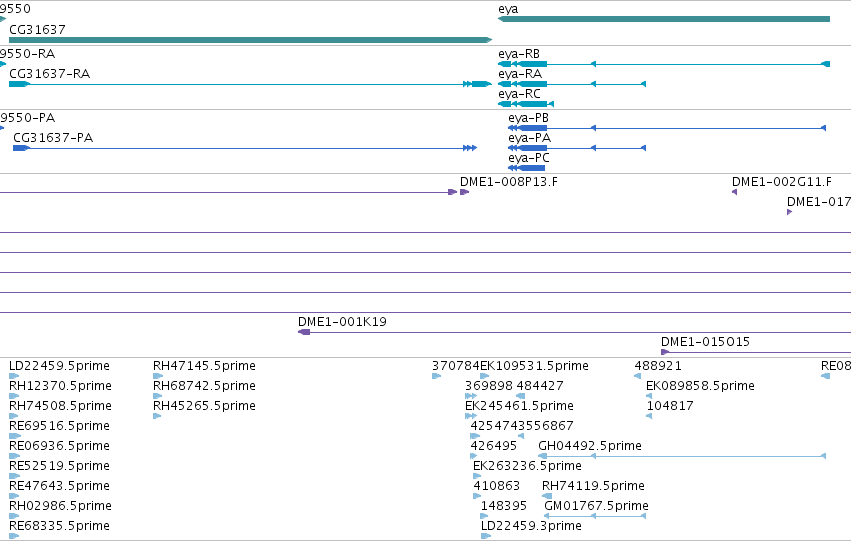Click the EK109531.5prime EST label
The image size is (851, 541).
535,366
